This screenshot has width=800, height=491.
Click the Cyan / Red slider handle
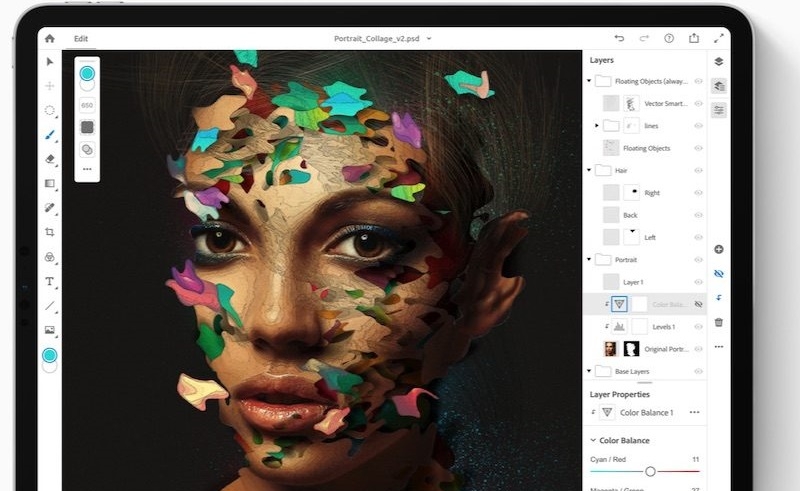(x=650, y=471)
